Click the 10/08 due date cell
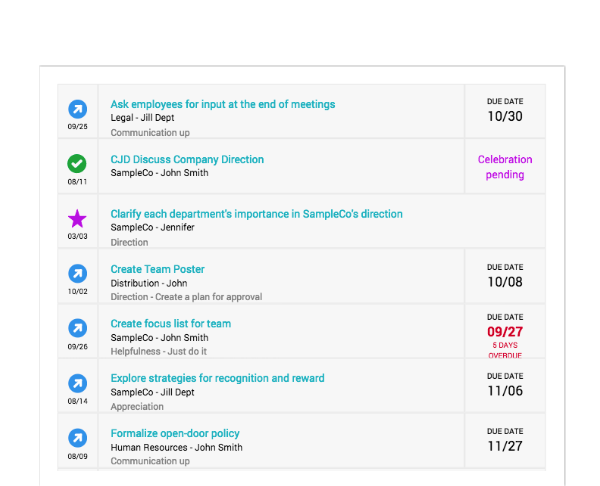600x486 pixels. (x=505, y=276)
